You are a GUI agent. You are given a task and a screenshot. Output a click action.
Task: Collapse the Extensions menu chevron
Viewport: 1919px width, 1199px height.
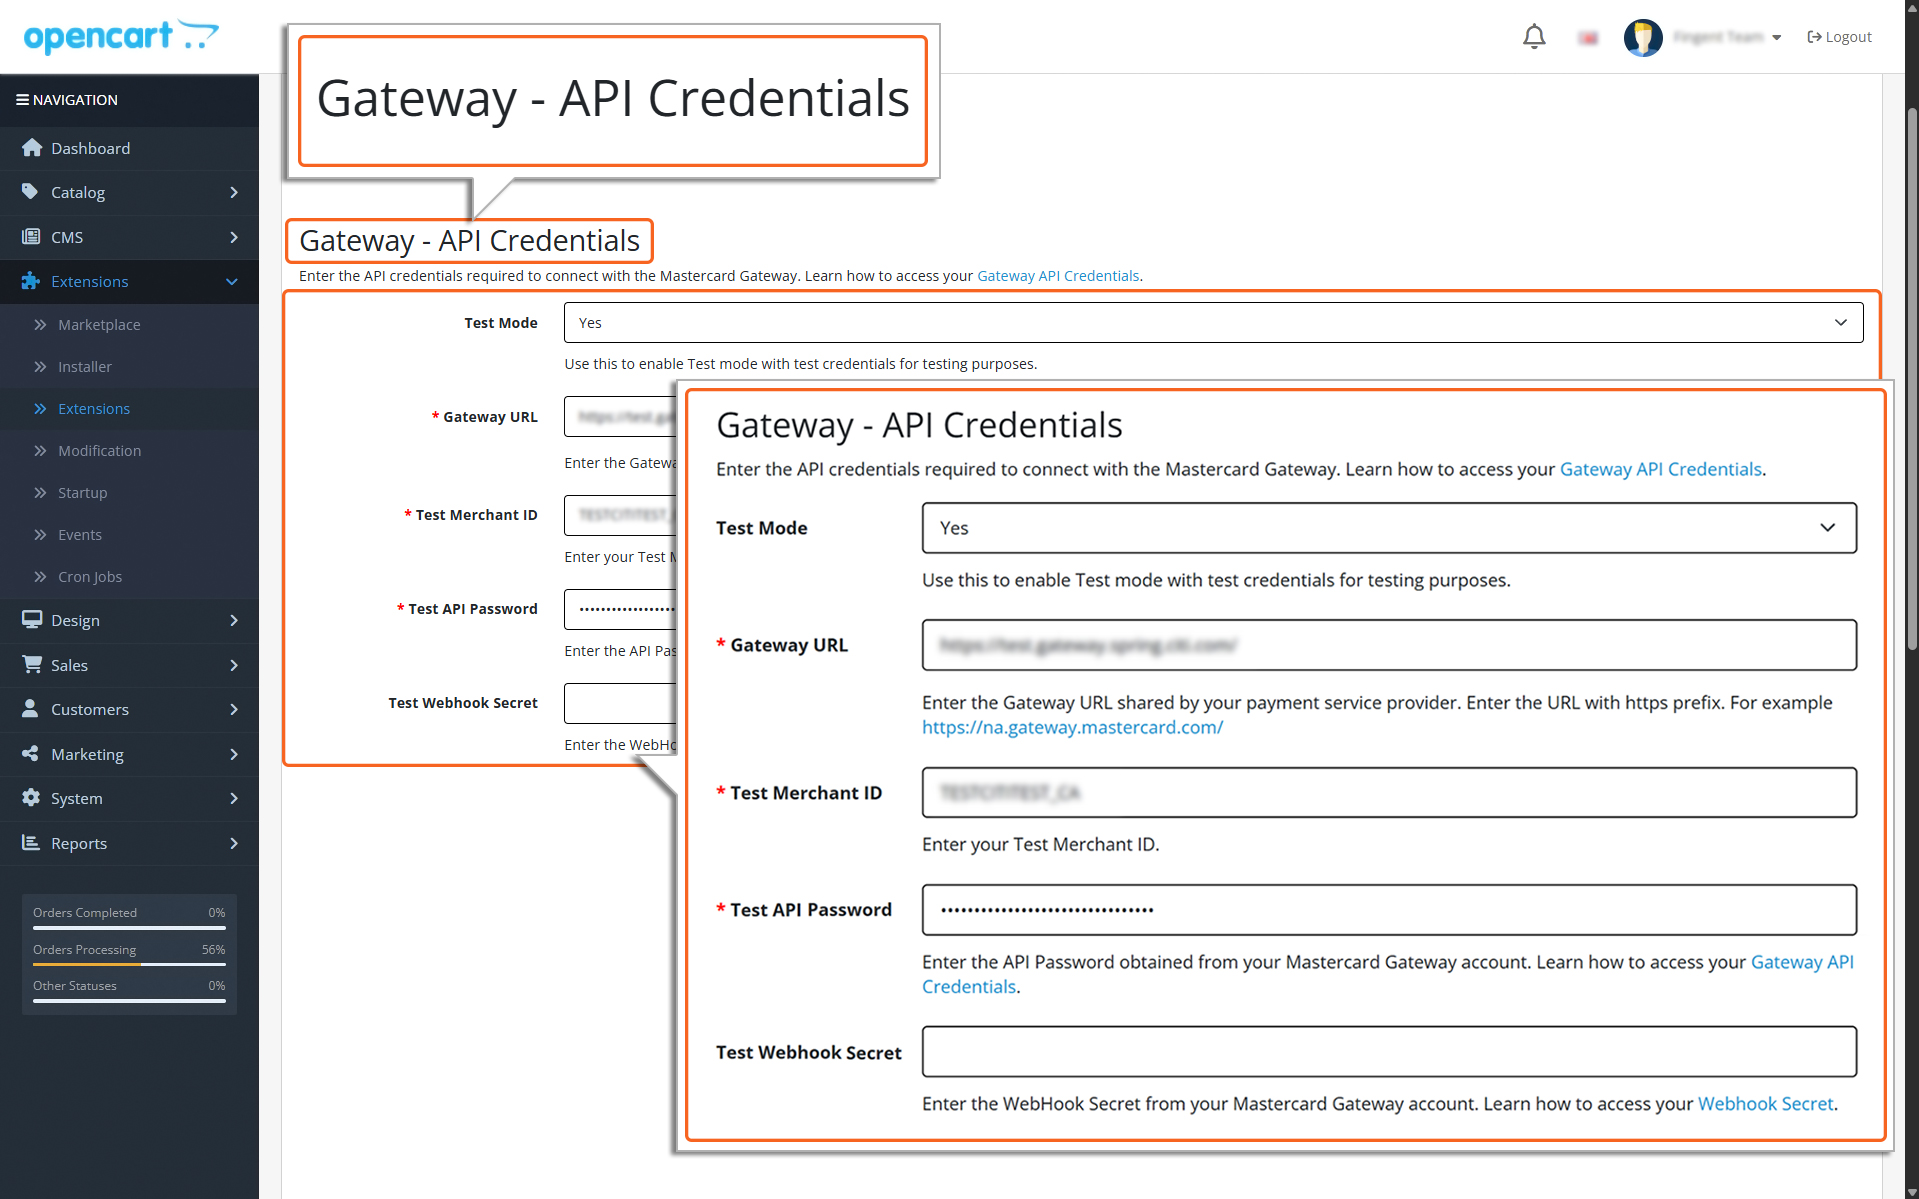[232, 282]
